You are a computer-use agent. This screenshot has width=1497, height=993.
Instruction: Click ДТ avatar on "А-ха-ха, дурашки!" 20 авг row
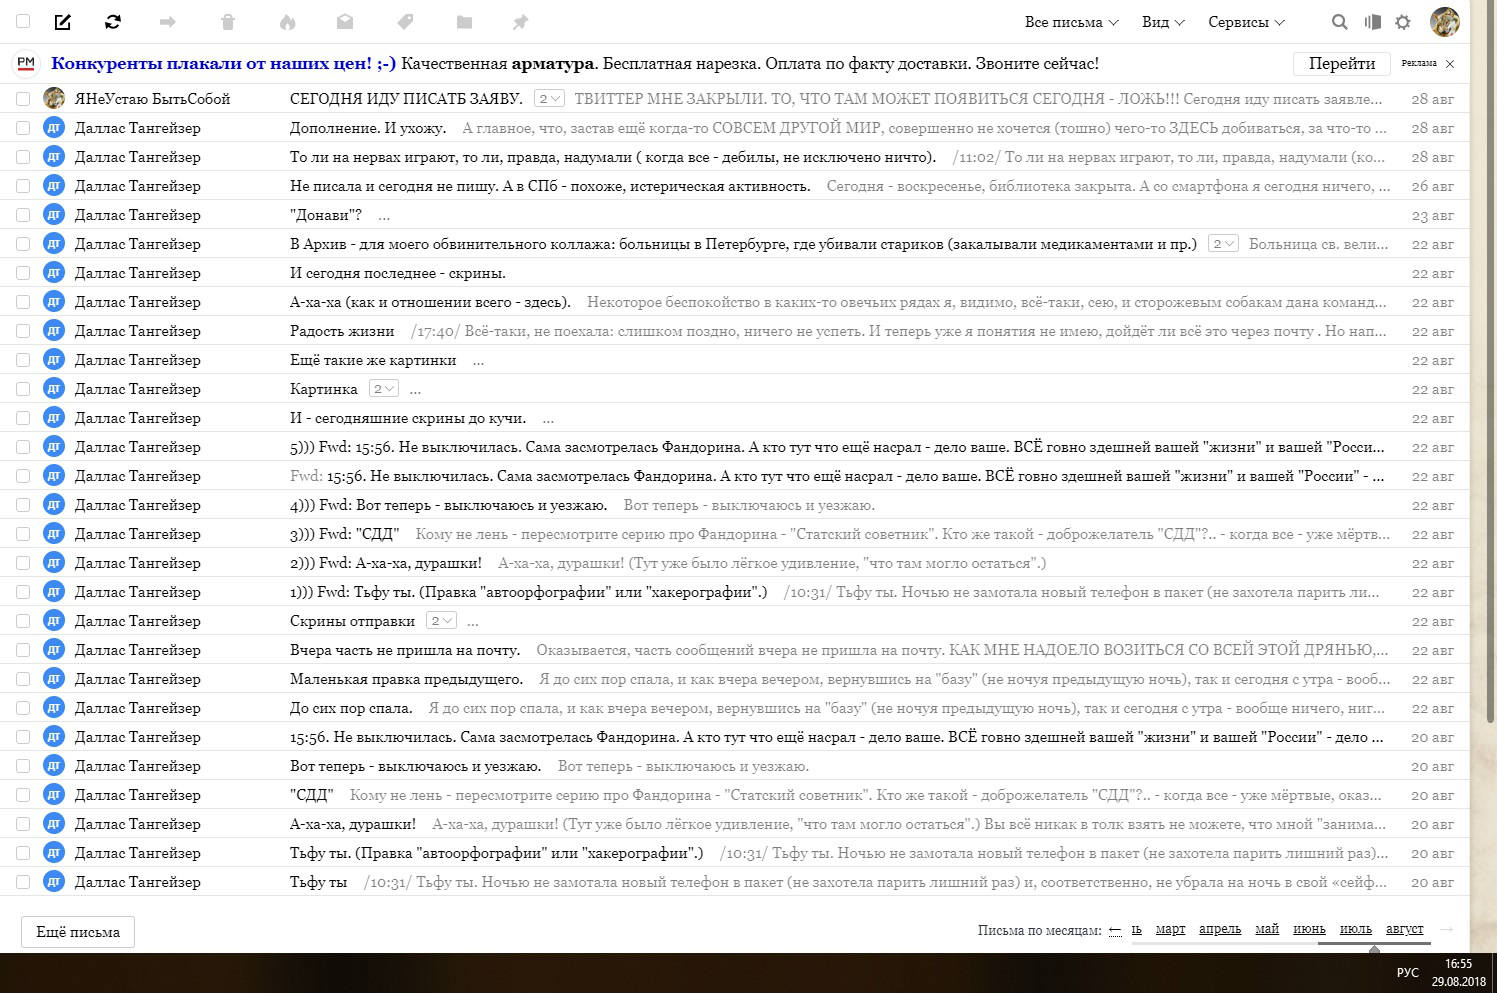[x=54, y=824]
